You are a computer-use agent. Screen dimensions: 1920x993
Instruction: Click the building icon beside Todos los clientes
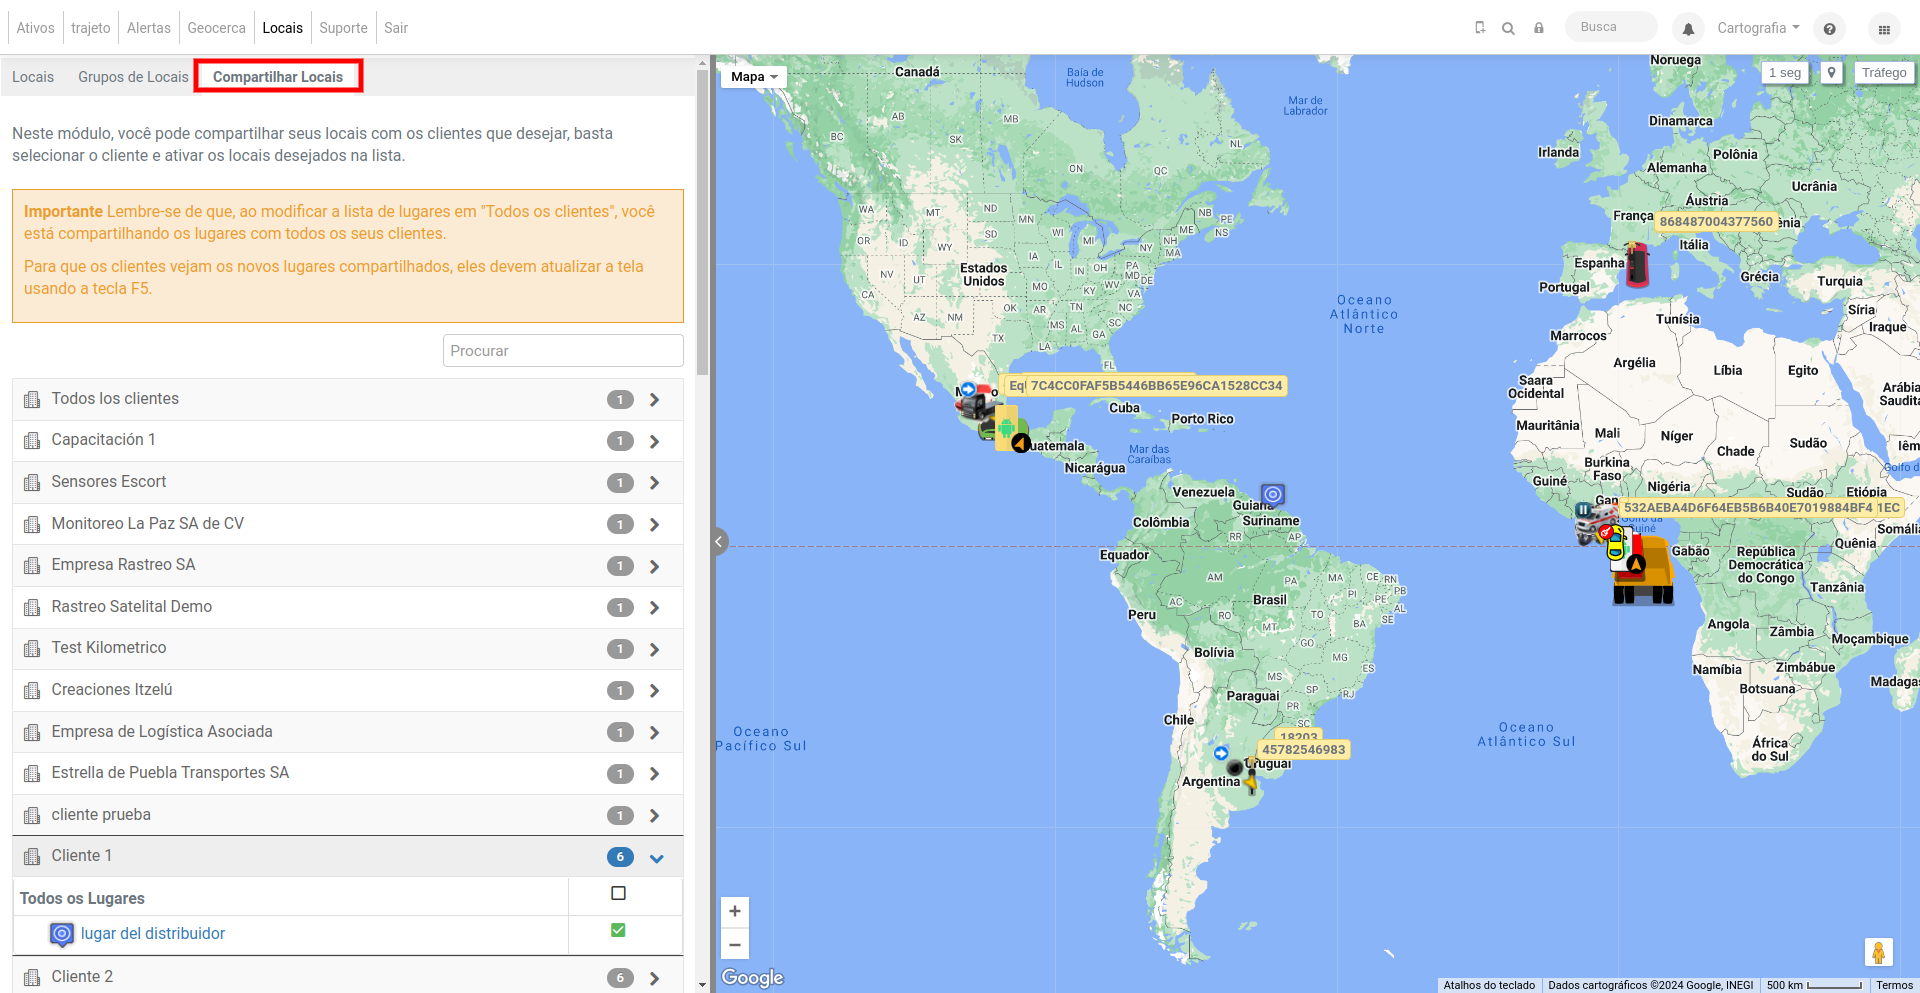tap(32, 400)
